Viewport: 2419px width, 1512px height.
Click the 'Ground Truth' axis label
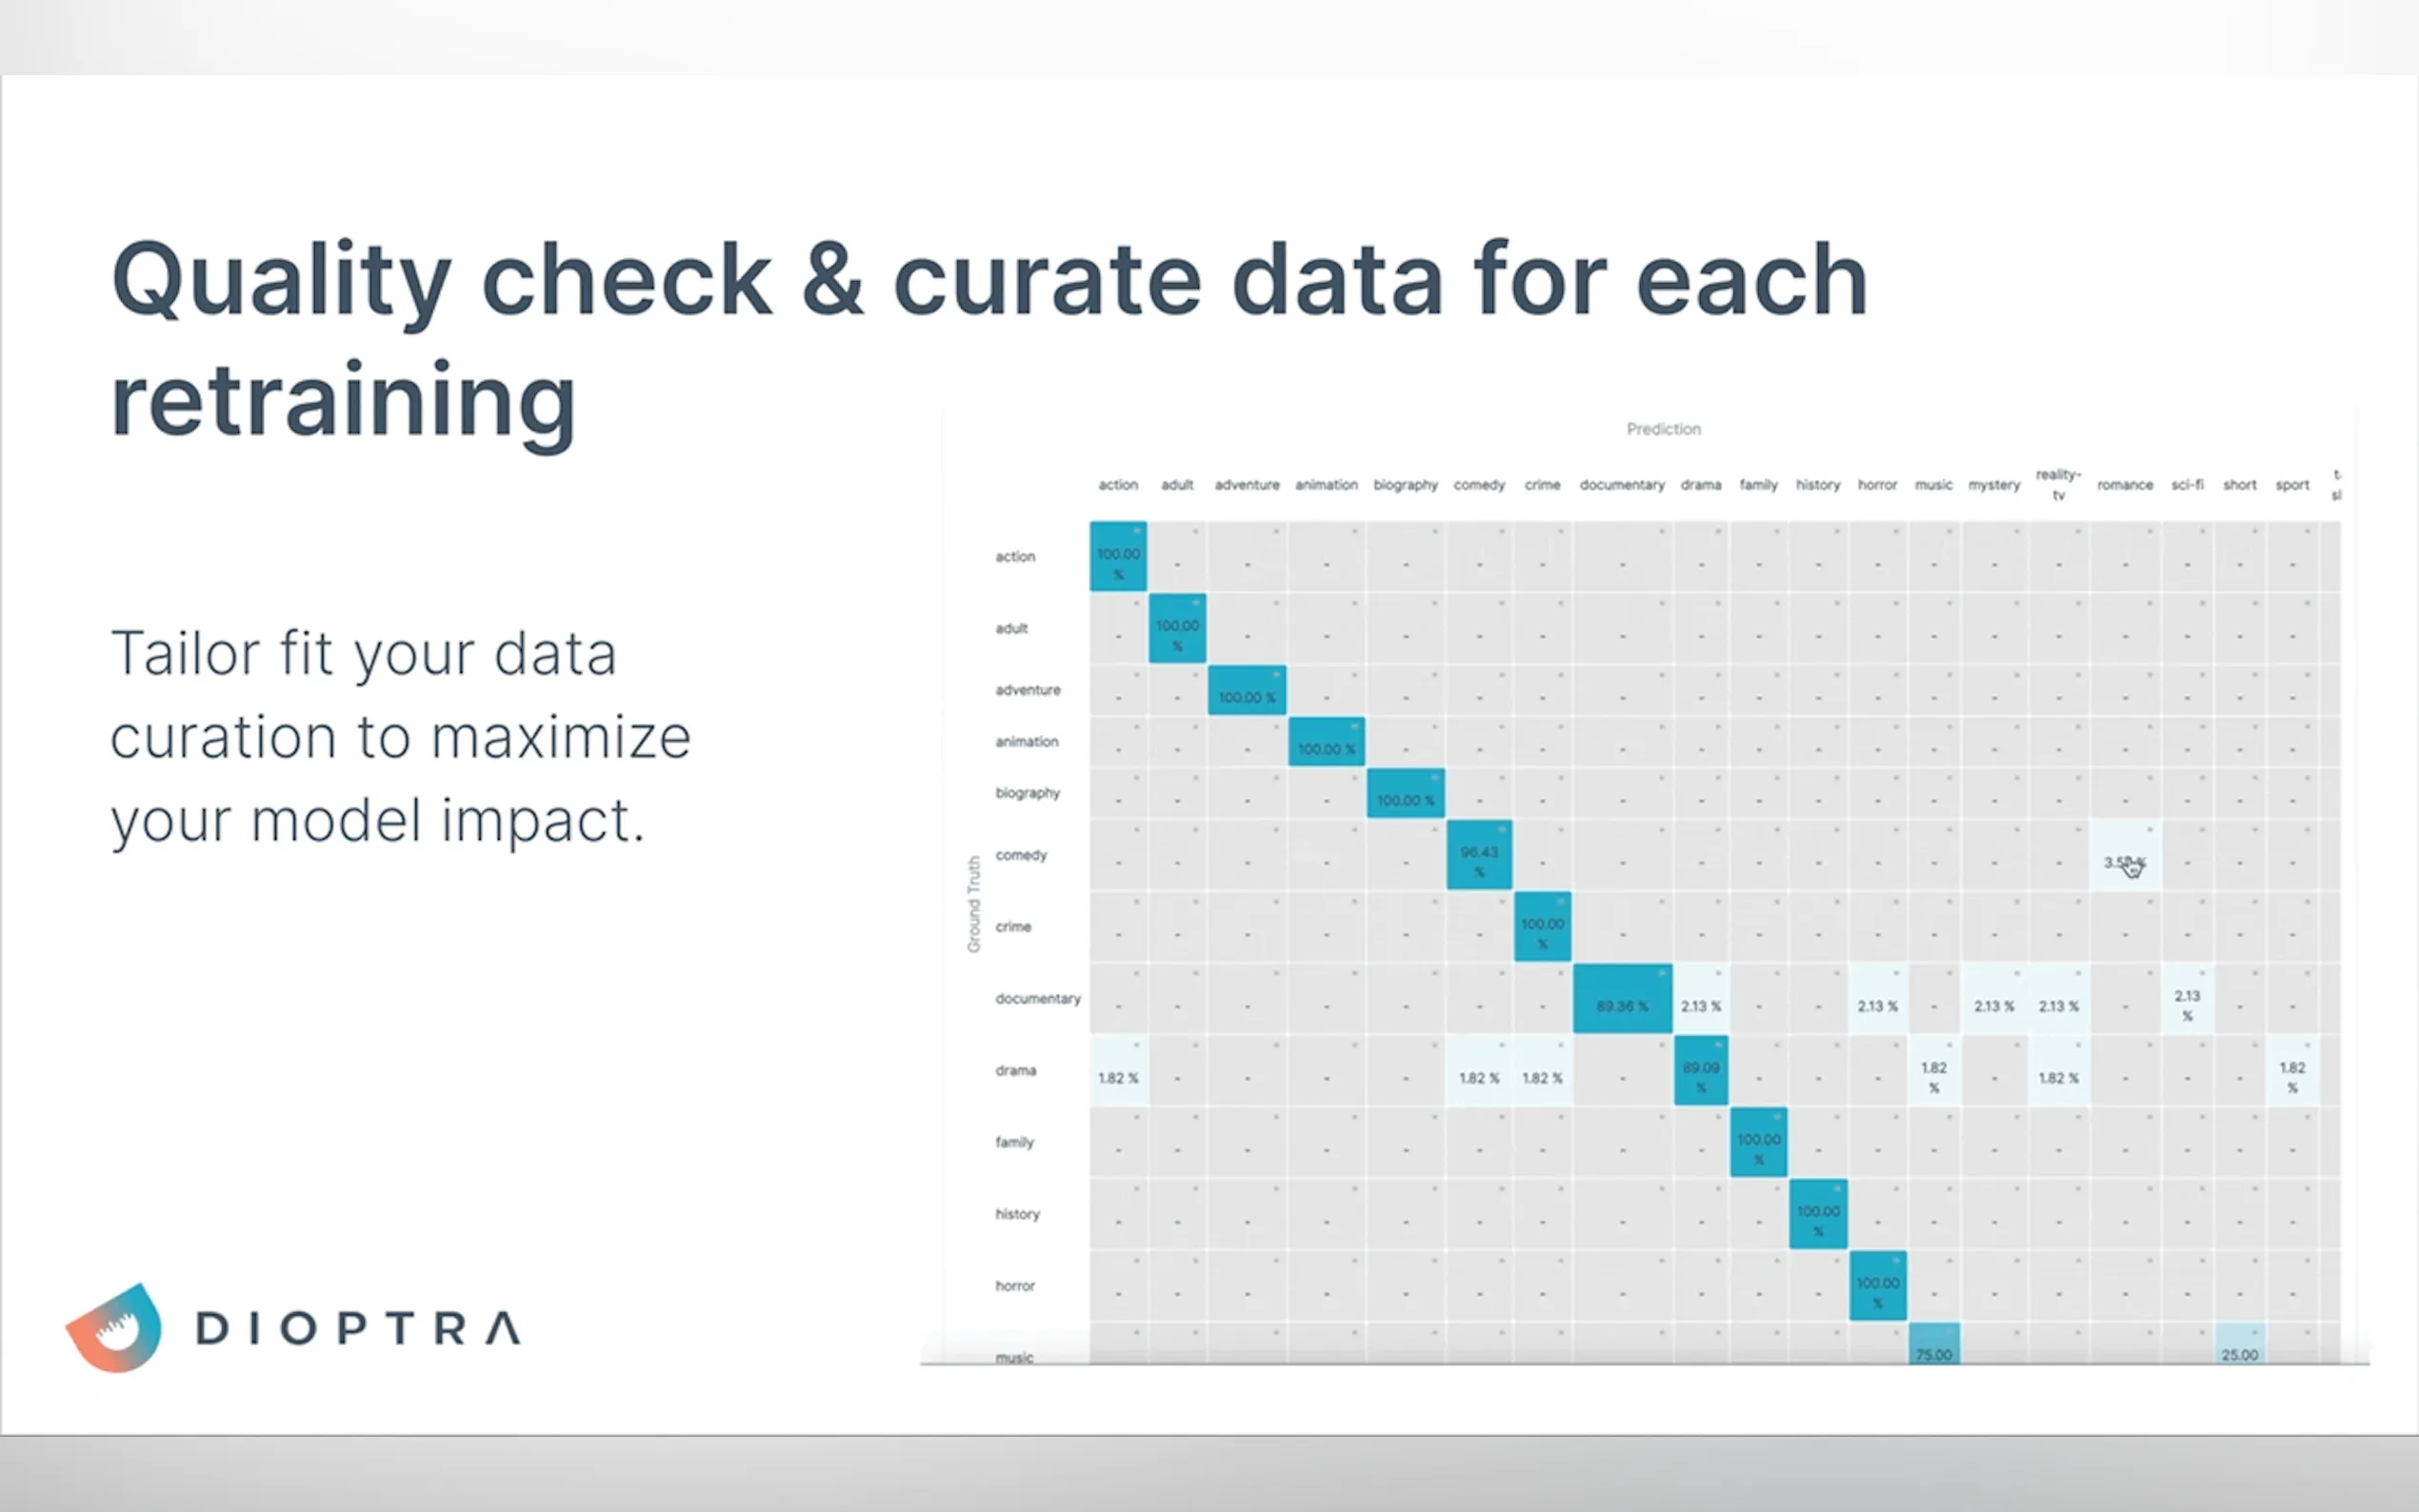tap(973, 904)
